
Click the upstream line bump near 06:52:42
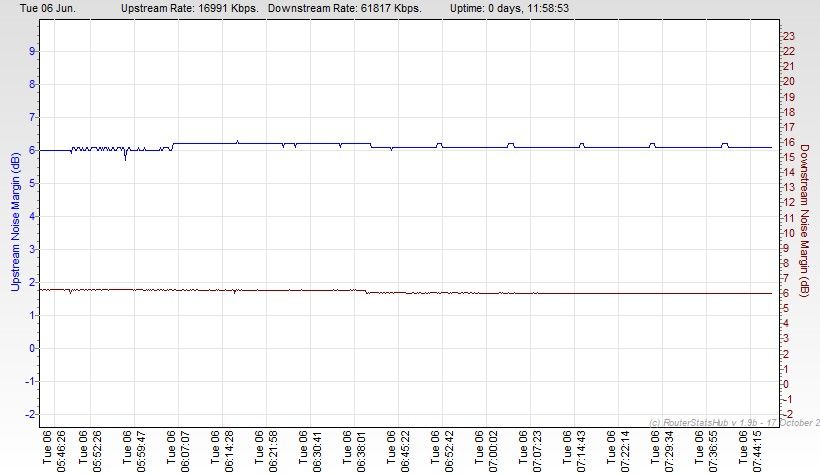pyautogui.click(x=439, y=145)
